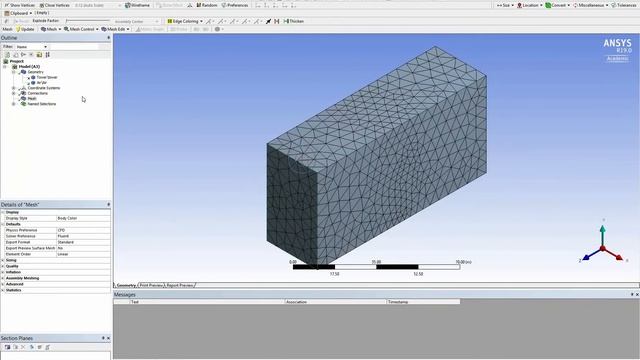Image resolution: width=640 pixels, height=360 pixels.
Task: Pin the Outline panel
Action: click(x=108, y=38)
